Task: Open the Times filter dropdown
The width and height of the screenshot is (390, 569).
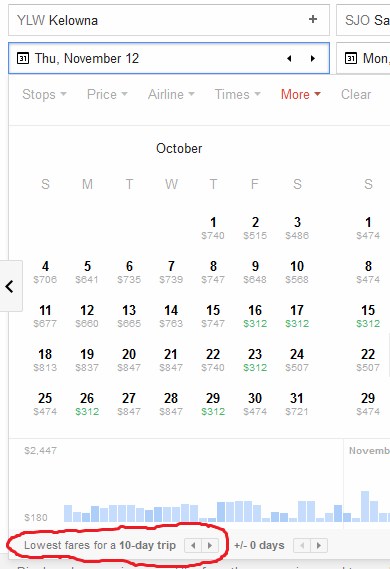Action: [x=238, y=94]
